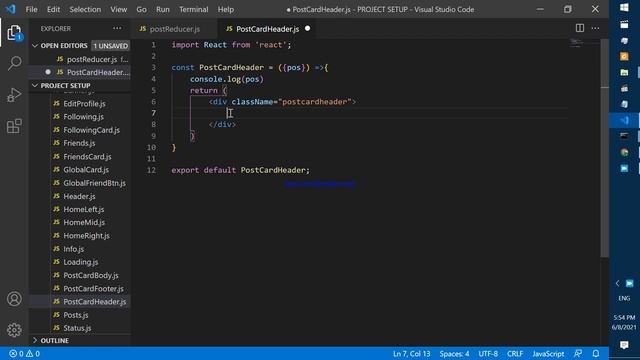The image size is (640, 360).
Task: Open Header.js file
Action: click(x=79, y=196)
